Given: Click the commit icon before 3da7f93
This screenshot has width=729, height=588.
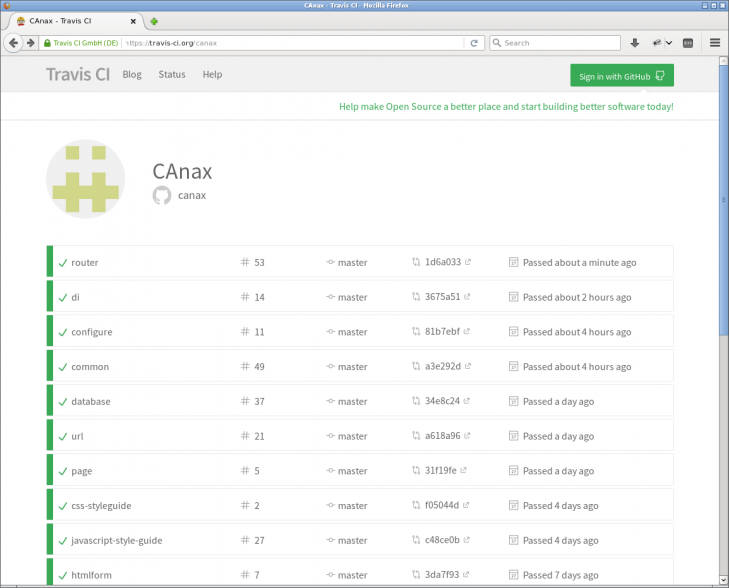Looking at the screenshot, I should (x=416, y=575).
